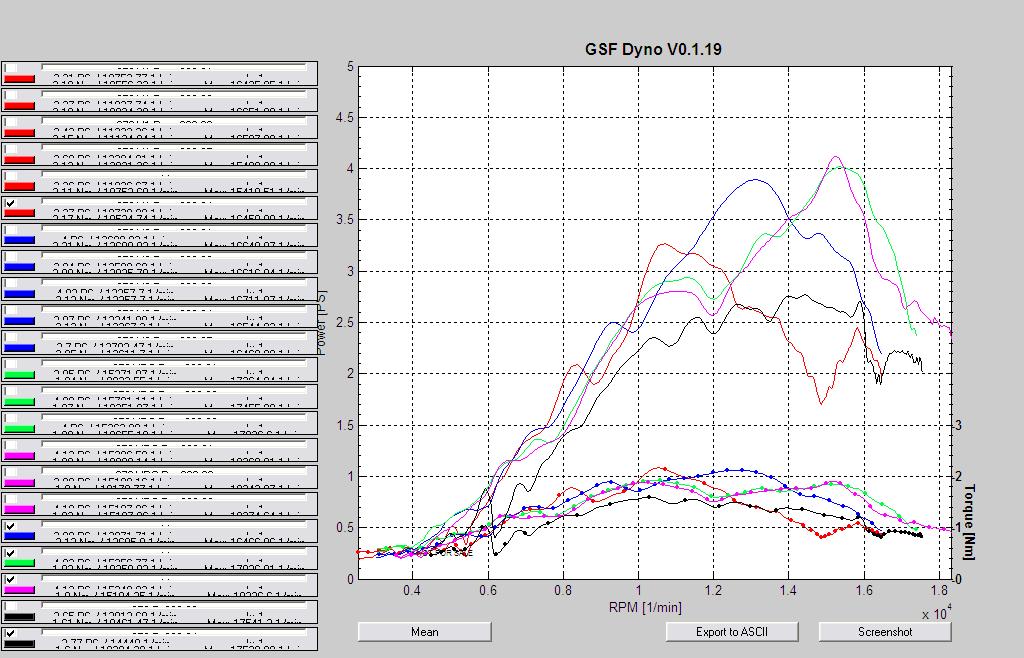Click the GSF Dyno V0.1.19 plot title
The width and height of the screenshot is (1024, 658).
[653, 49]
